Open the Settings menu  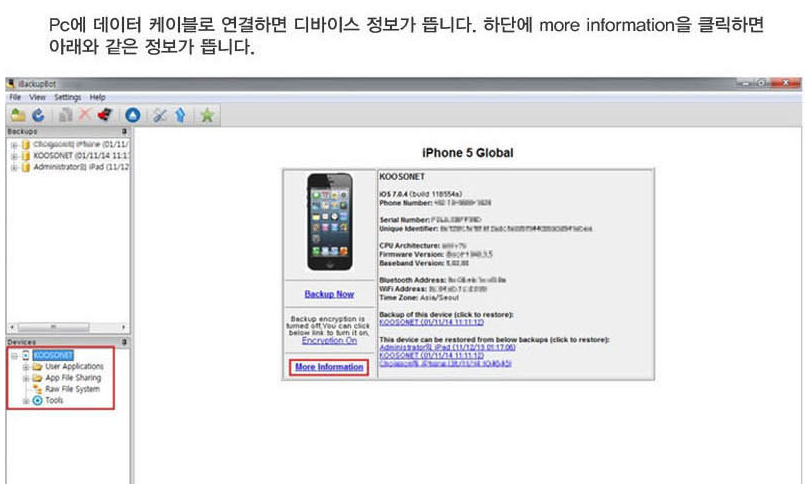tap(68, 97)
